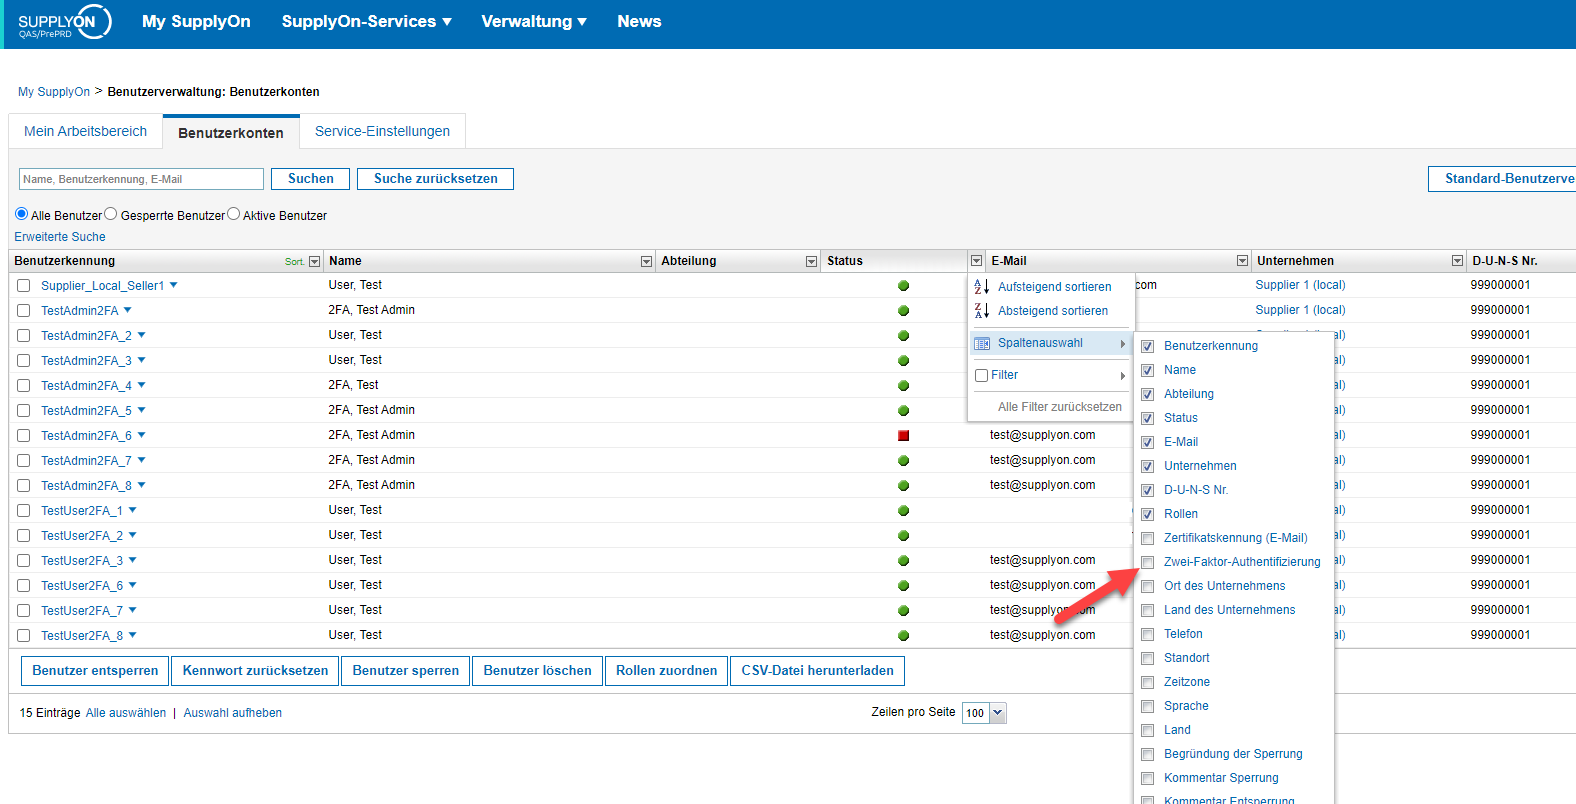Toggle the Filter checkbox in column menu
Viewport: 1576px width, 804px height.
(x=981, y=376)
